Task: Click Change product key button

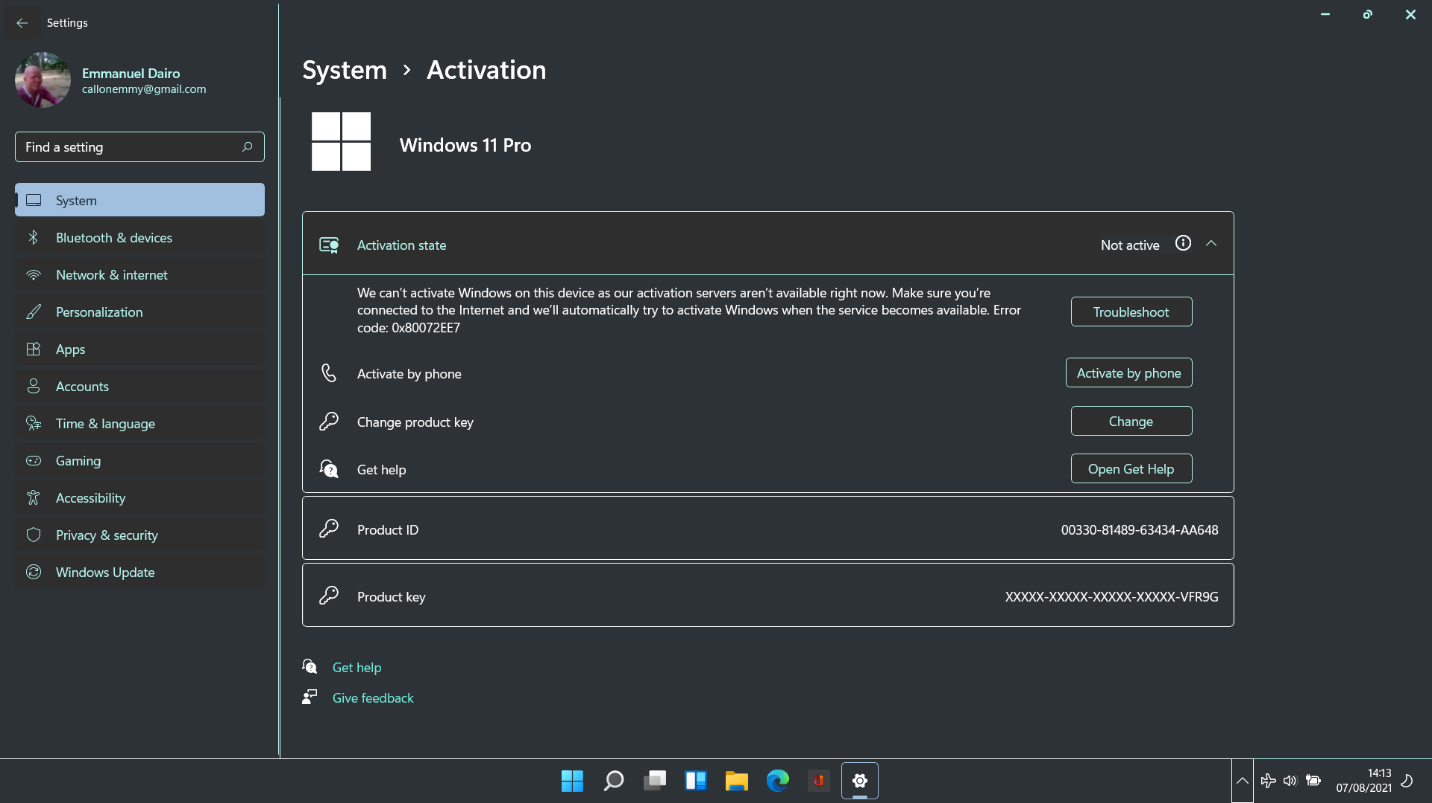Action: 1131,422
